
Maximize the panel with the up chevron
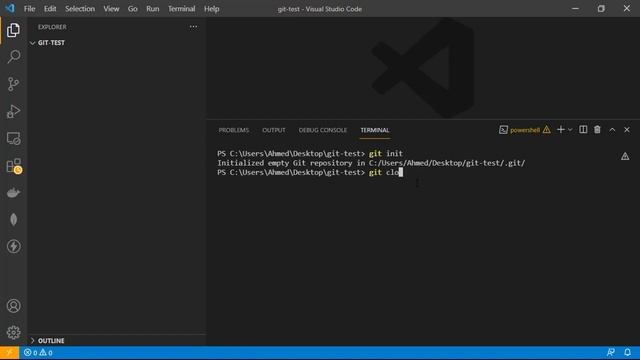point(612,130)
